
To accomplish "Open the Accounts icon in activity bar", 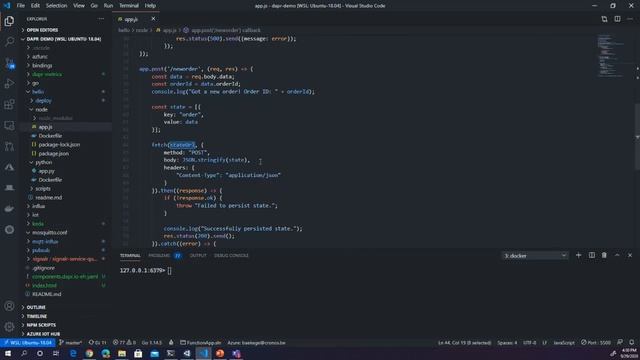I will [x=9, y=306].
